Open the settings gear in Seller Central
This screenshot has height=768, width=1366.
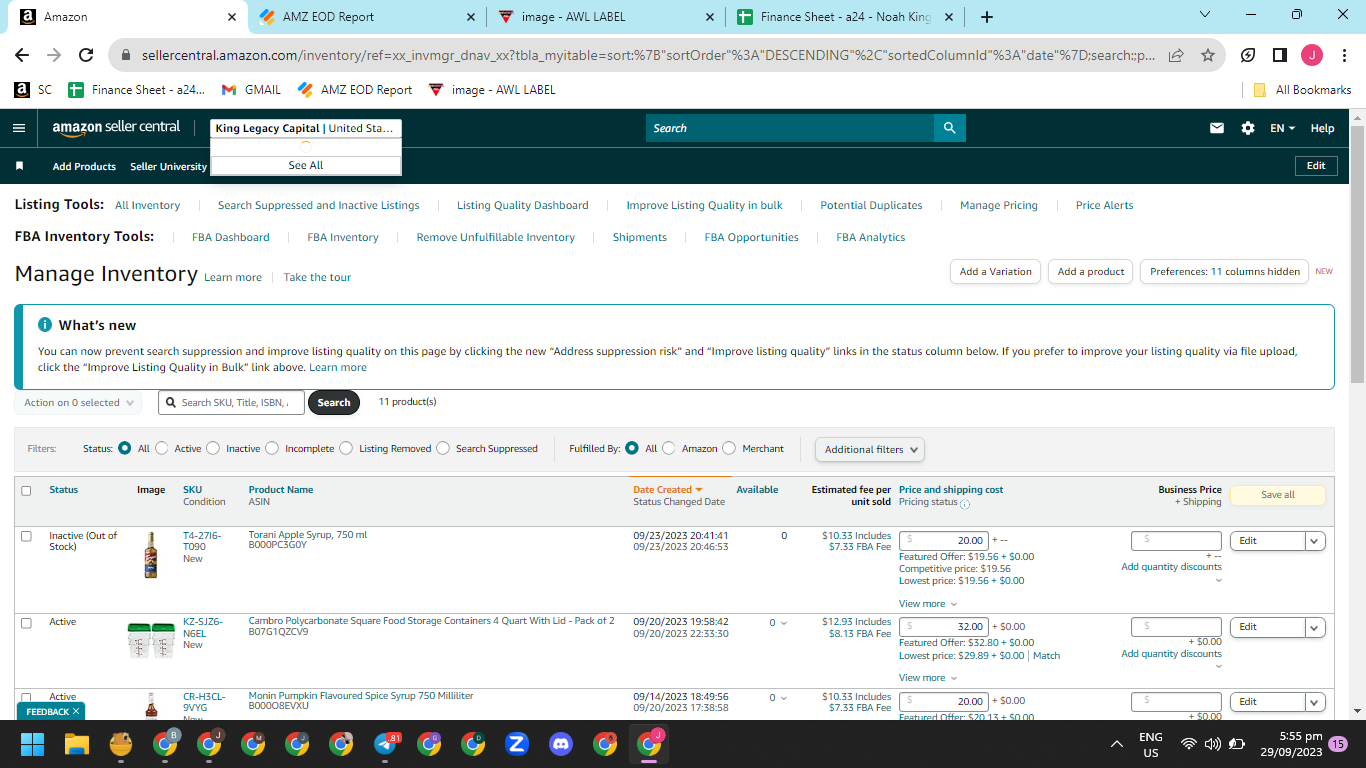[x=1248, y=128]
